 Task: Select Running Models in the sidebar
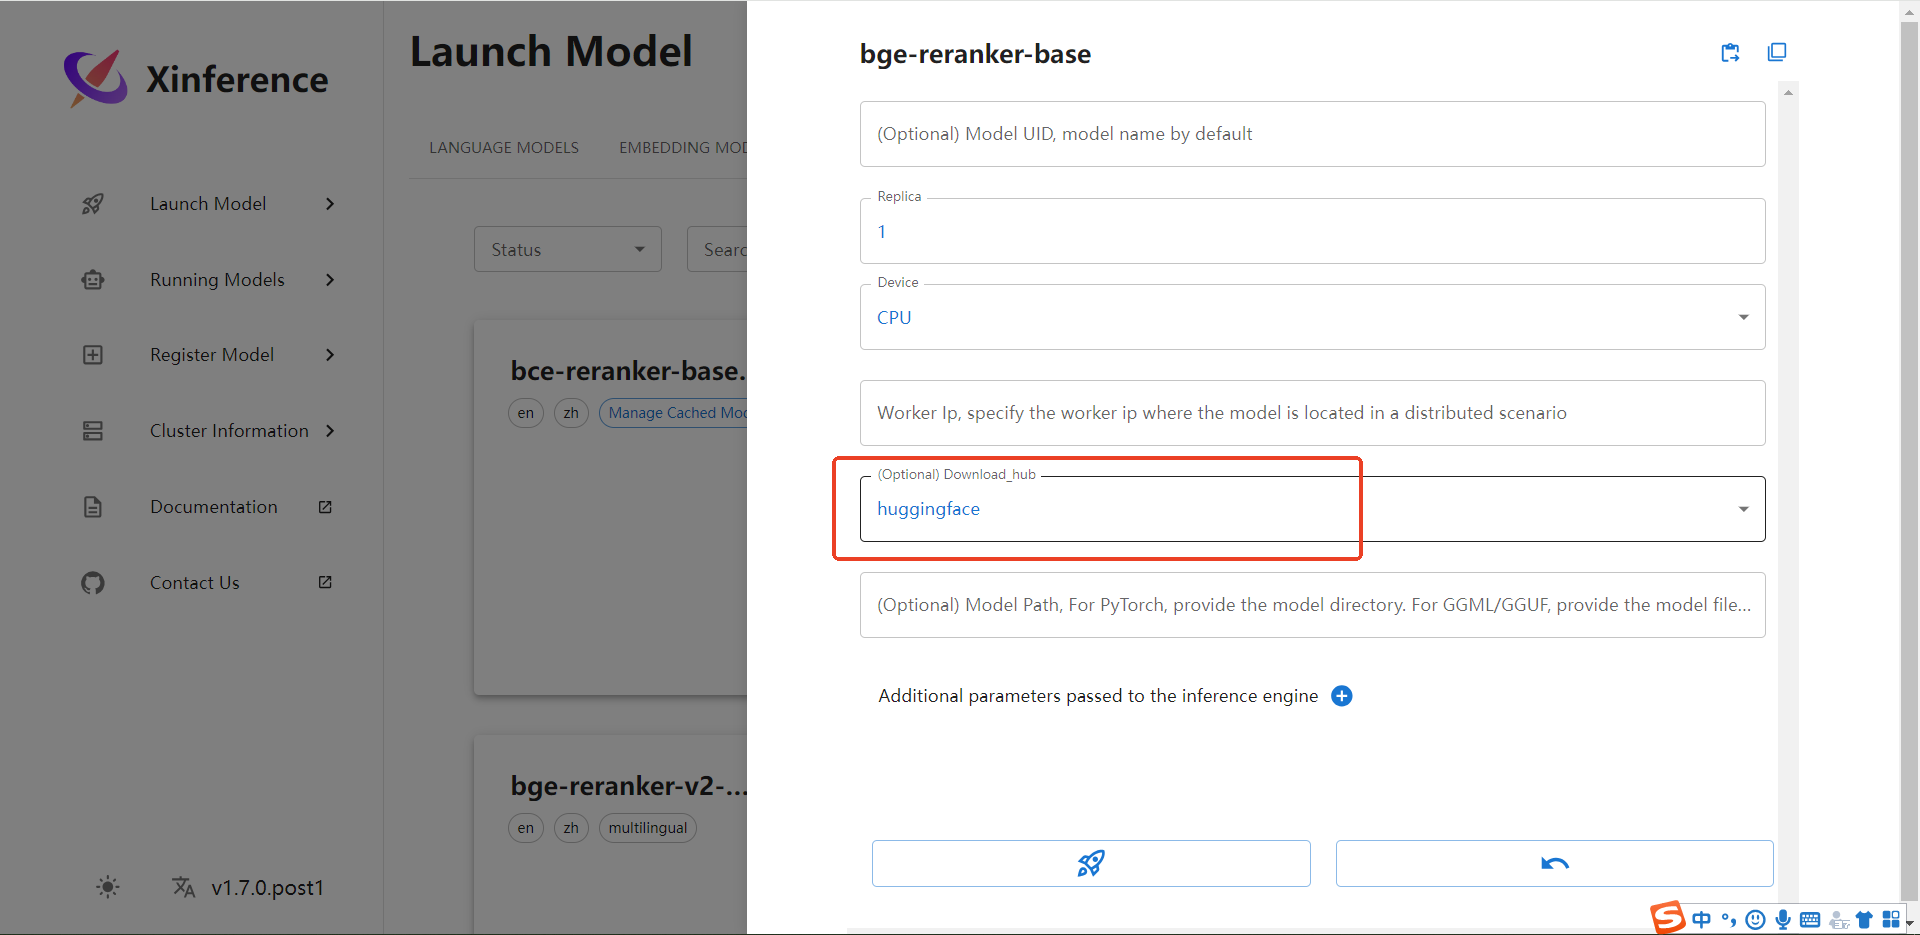tap(217, 280)
